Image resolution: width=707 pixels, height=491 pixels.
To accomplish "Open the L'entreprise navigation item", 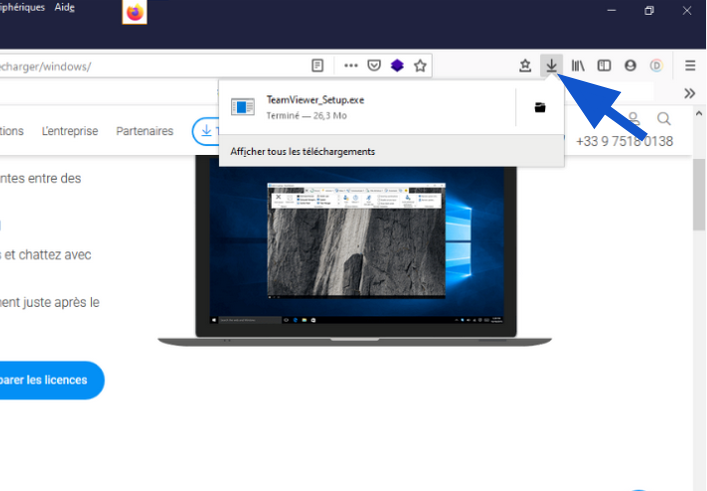I will [x=70, y=131].
